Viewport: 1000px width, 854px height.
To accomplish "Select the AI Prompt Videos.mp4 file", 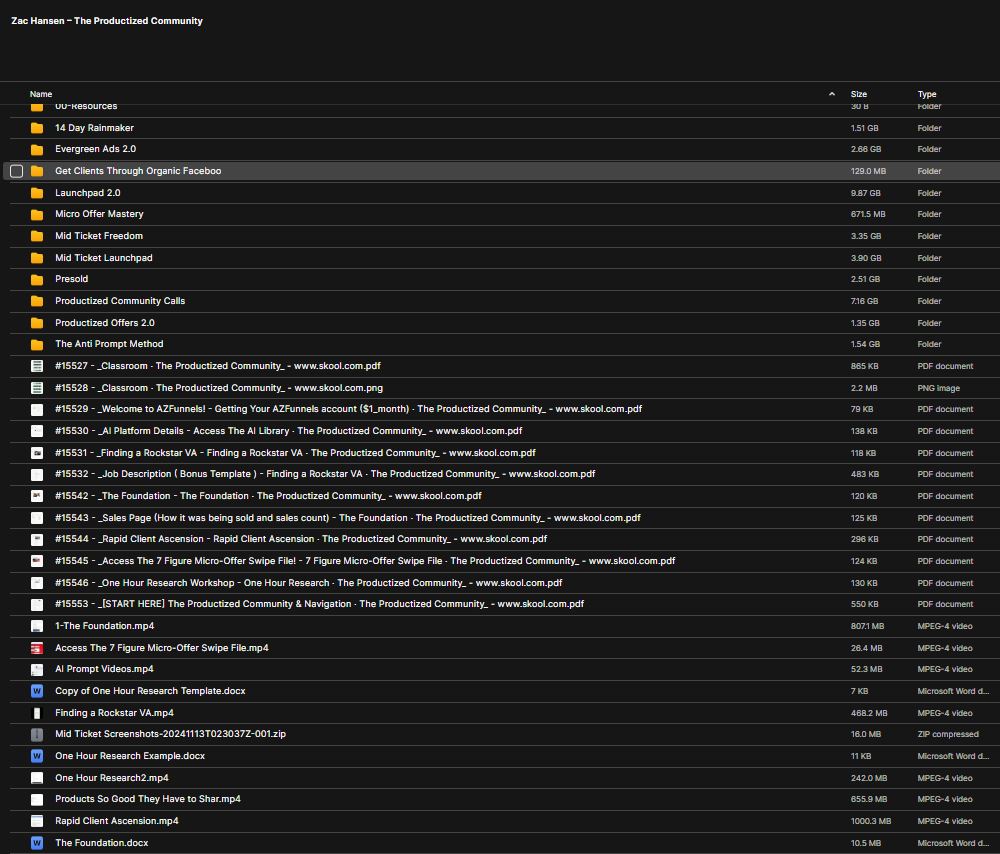I will tap(106, 668).
